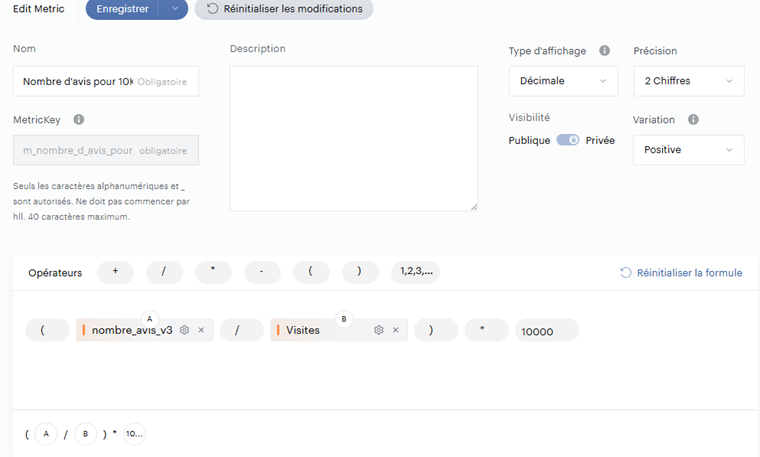This screenshot has width=760, height=457.
Task: Click Réinitialiser les modifications button
Action: 284,9
